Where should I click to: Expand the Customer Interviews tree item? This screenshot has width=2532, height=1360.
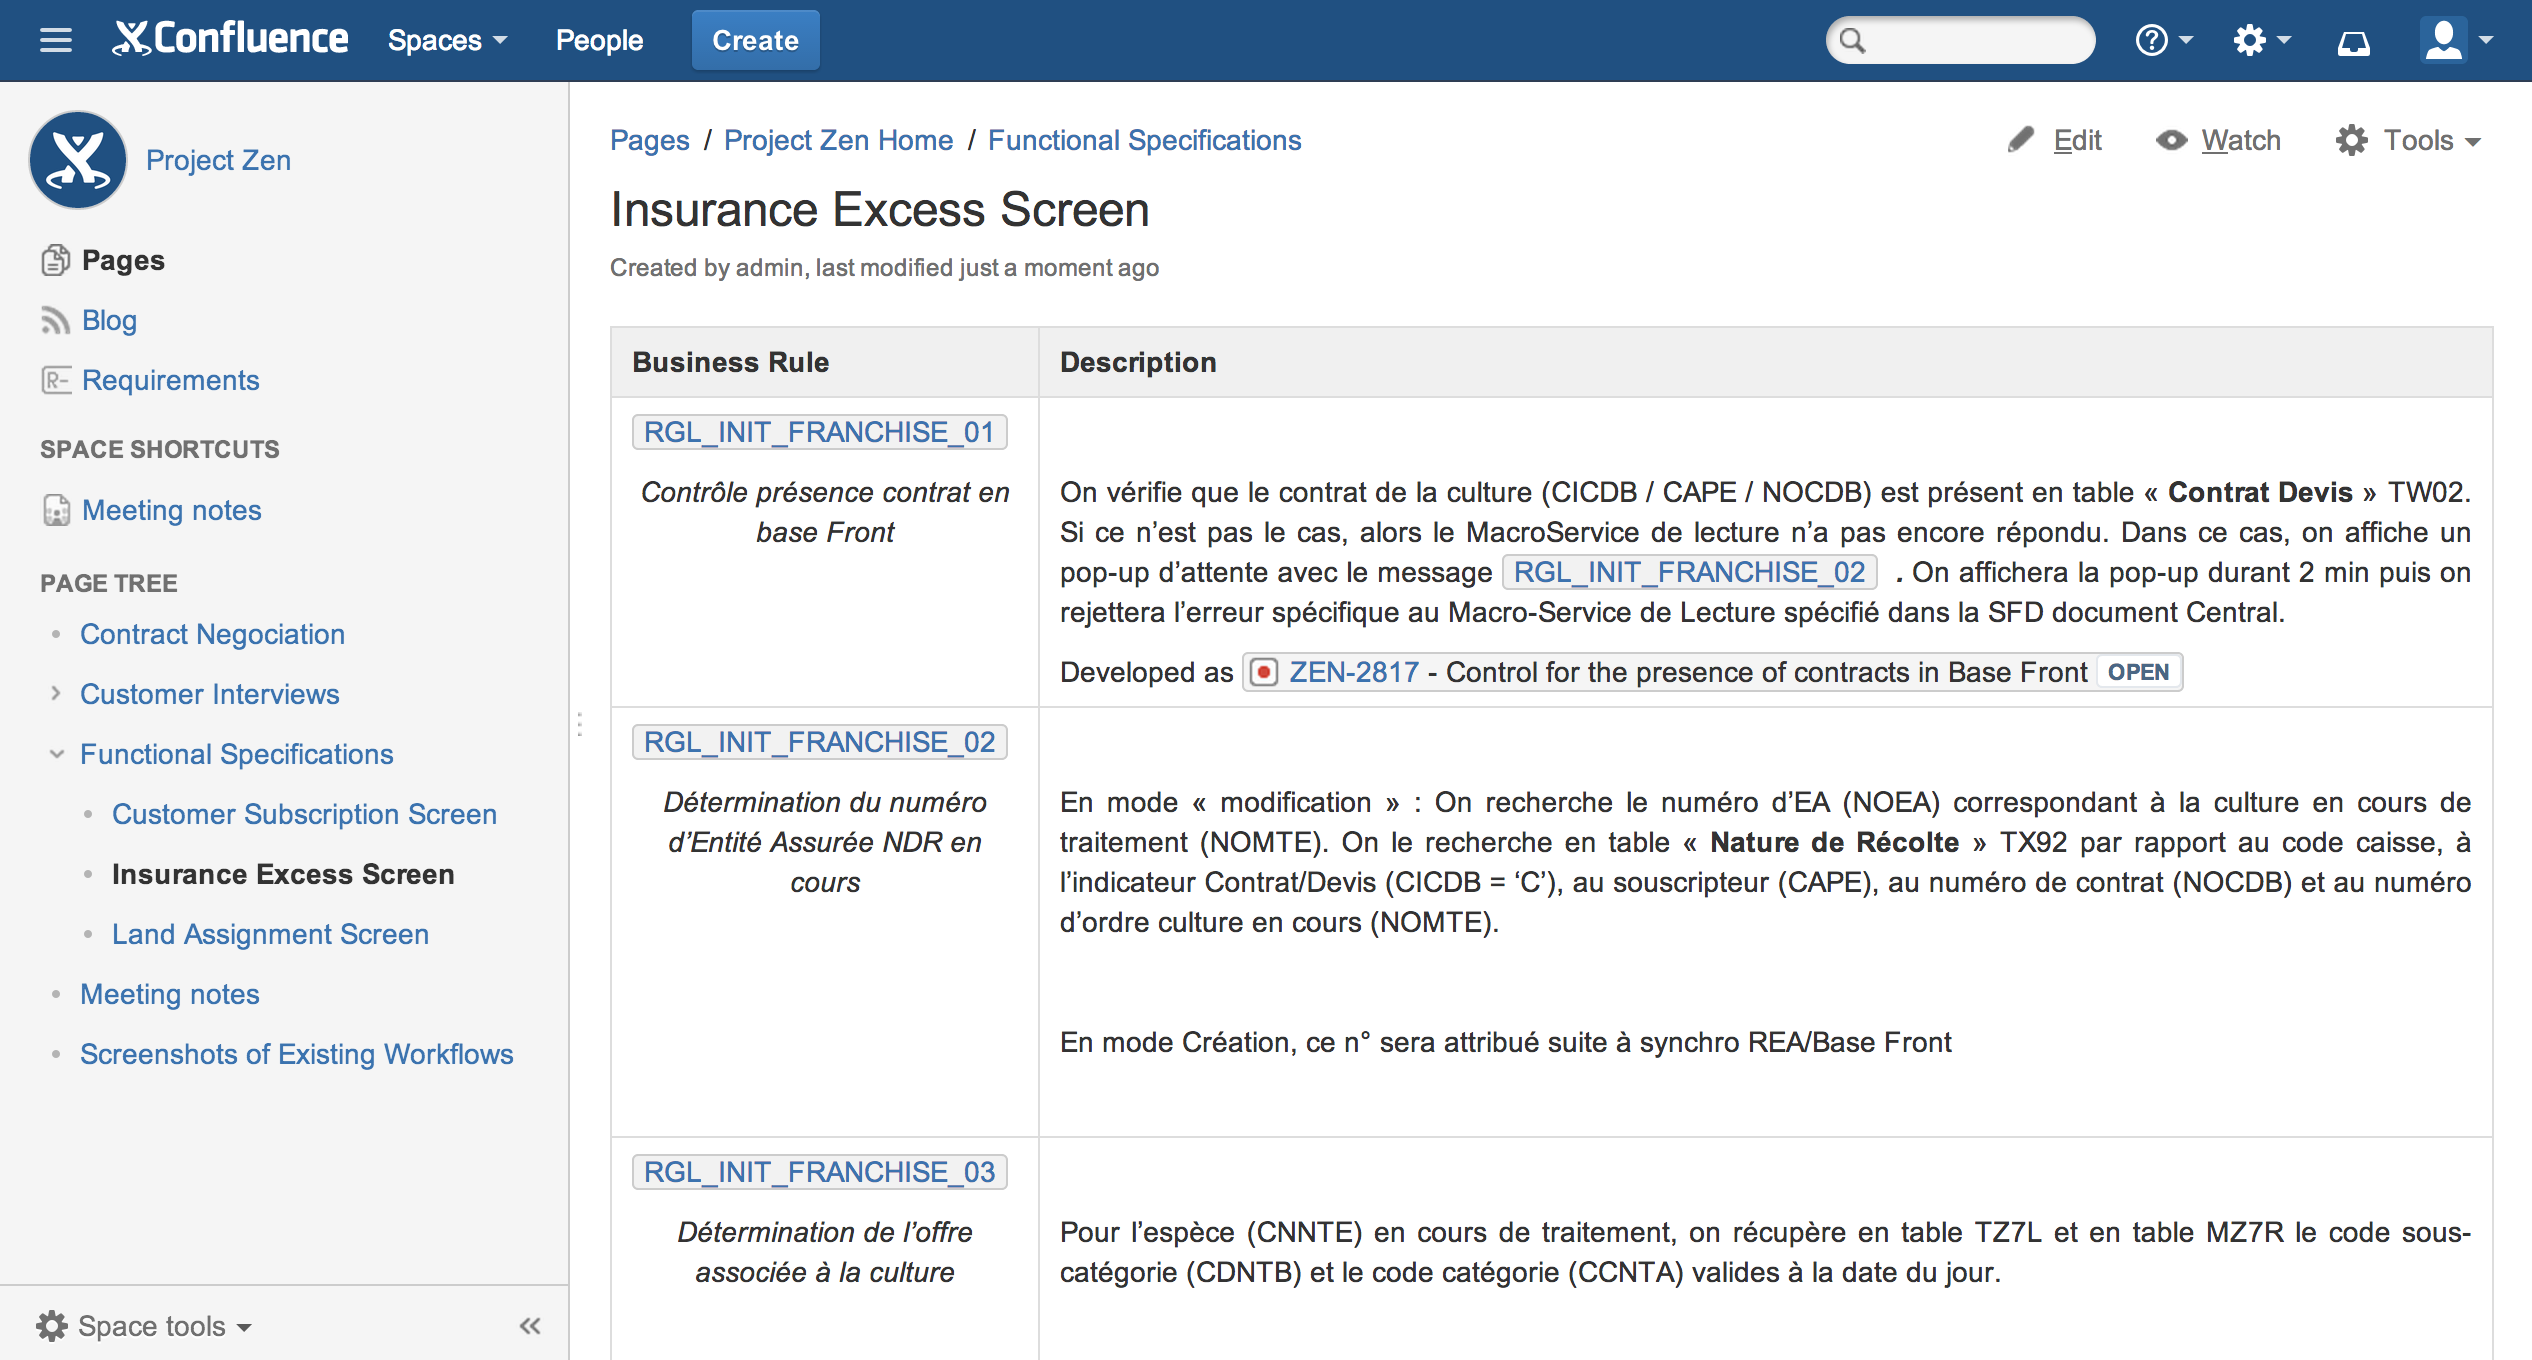click(55, 694)
